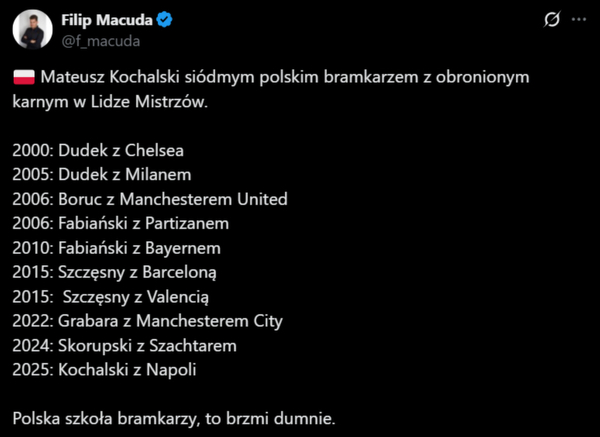Click the line '2024: Skorupski z Szachtarem'
This screenshot has height=437, width=600.
[125, 346]
